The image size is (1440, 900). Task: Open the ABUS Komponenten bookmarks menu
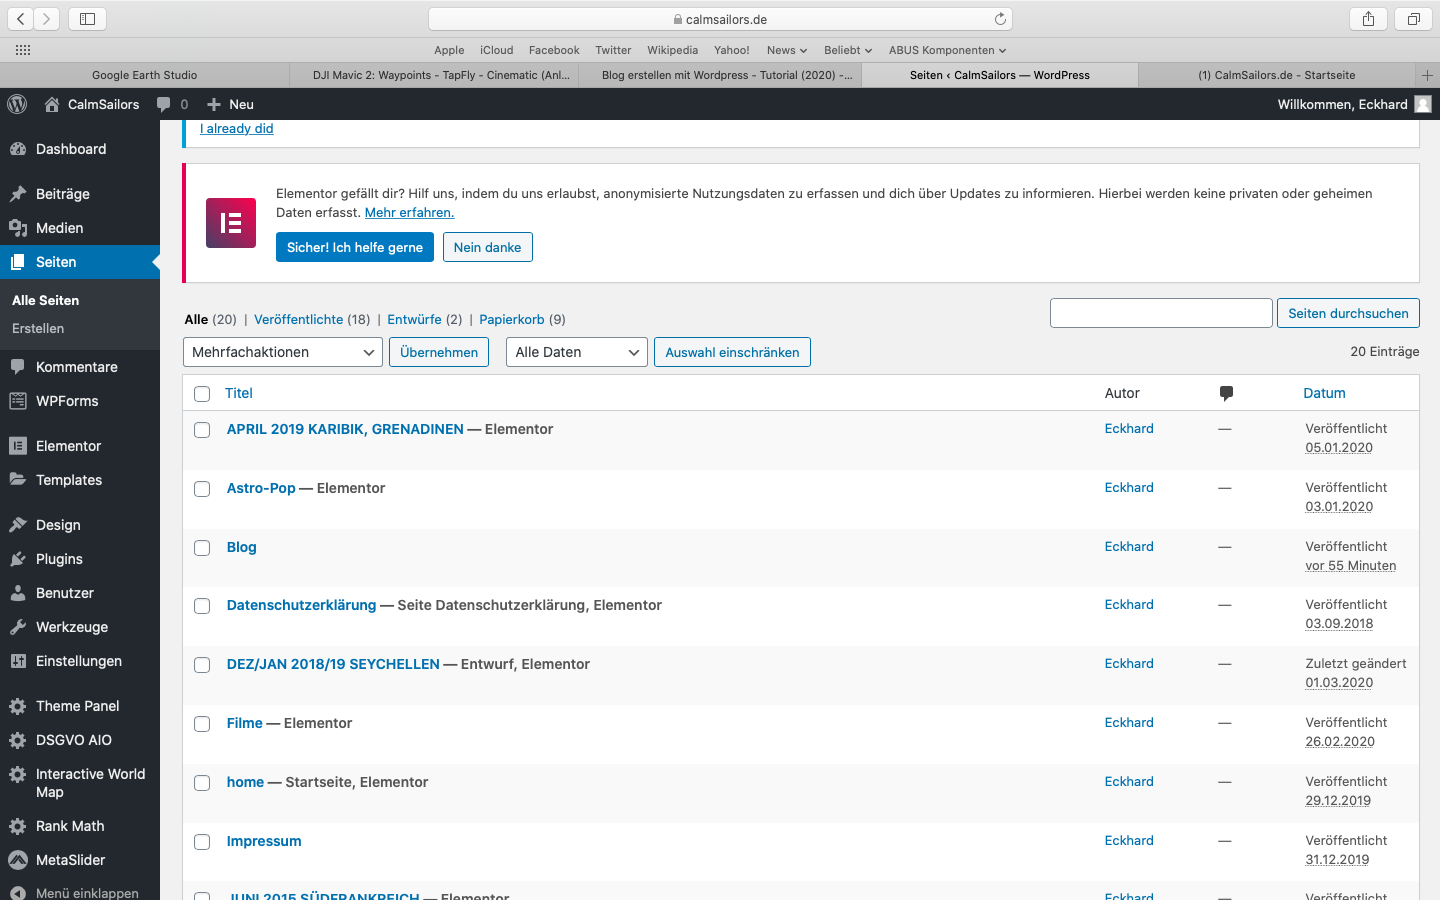pos(947,50)
